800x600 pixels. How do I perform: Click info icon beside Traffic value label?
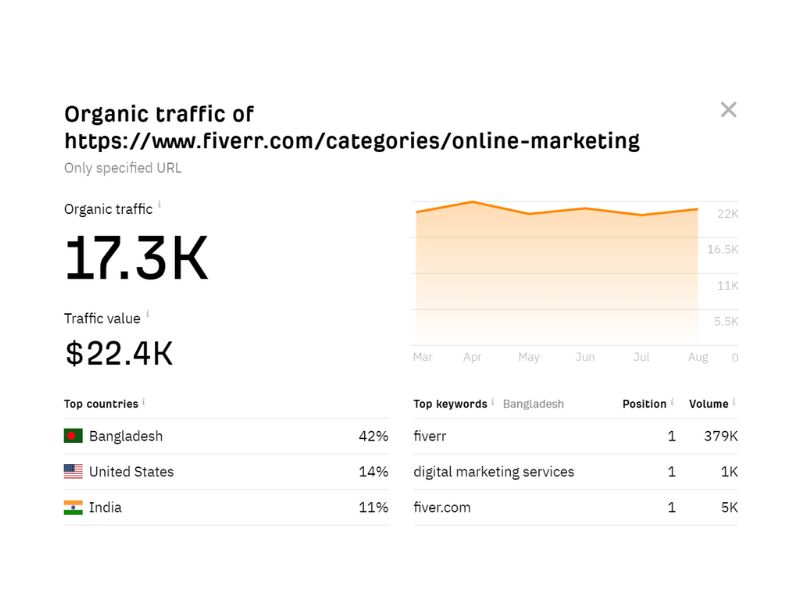[x=147, y=314]
